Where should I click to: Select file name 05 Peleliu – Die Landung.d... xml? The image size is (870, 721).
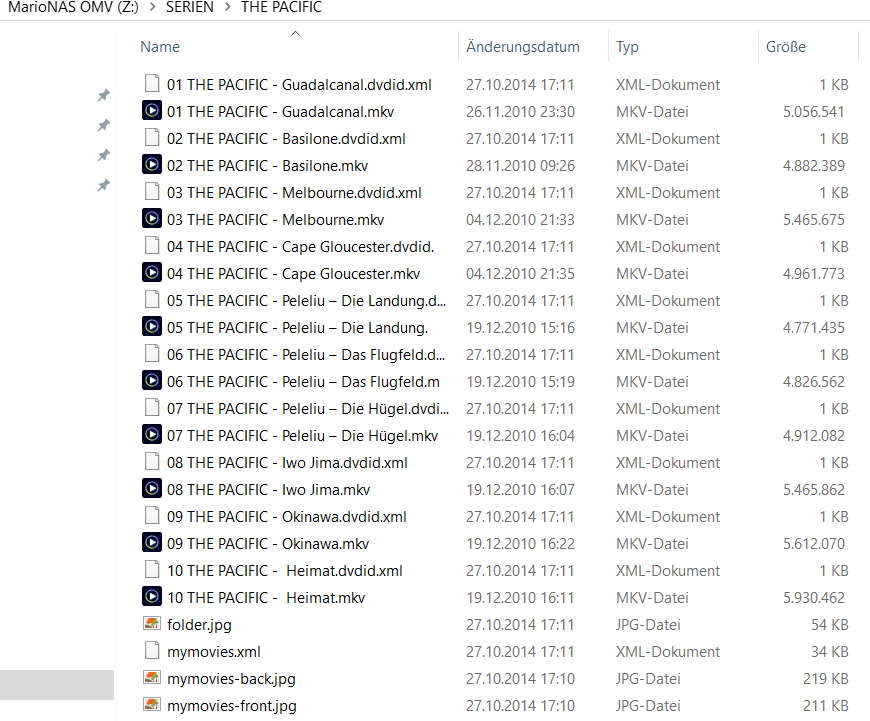point(306,300)
